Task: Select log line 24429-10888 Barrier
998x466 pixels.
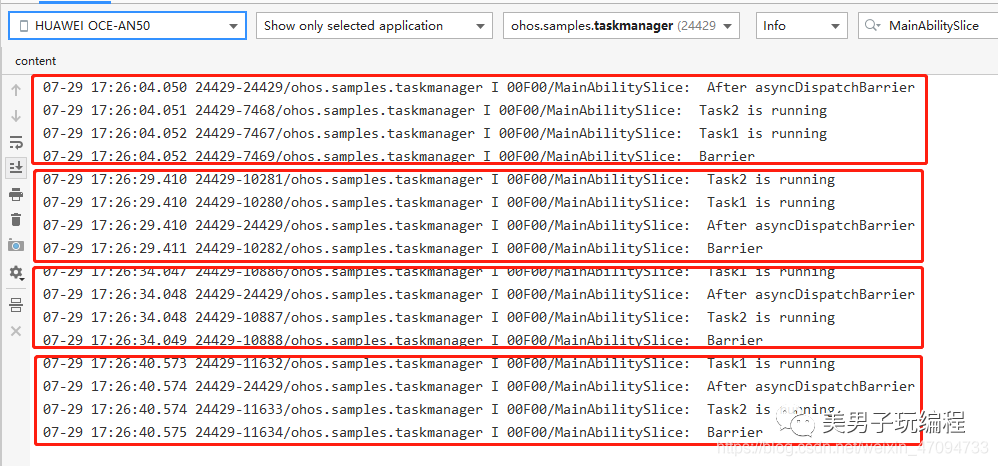Action: [402, 340]
